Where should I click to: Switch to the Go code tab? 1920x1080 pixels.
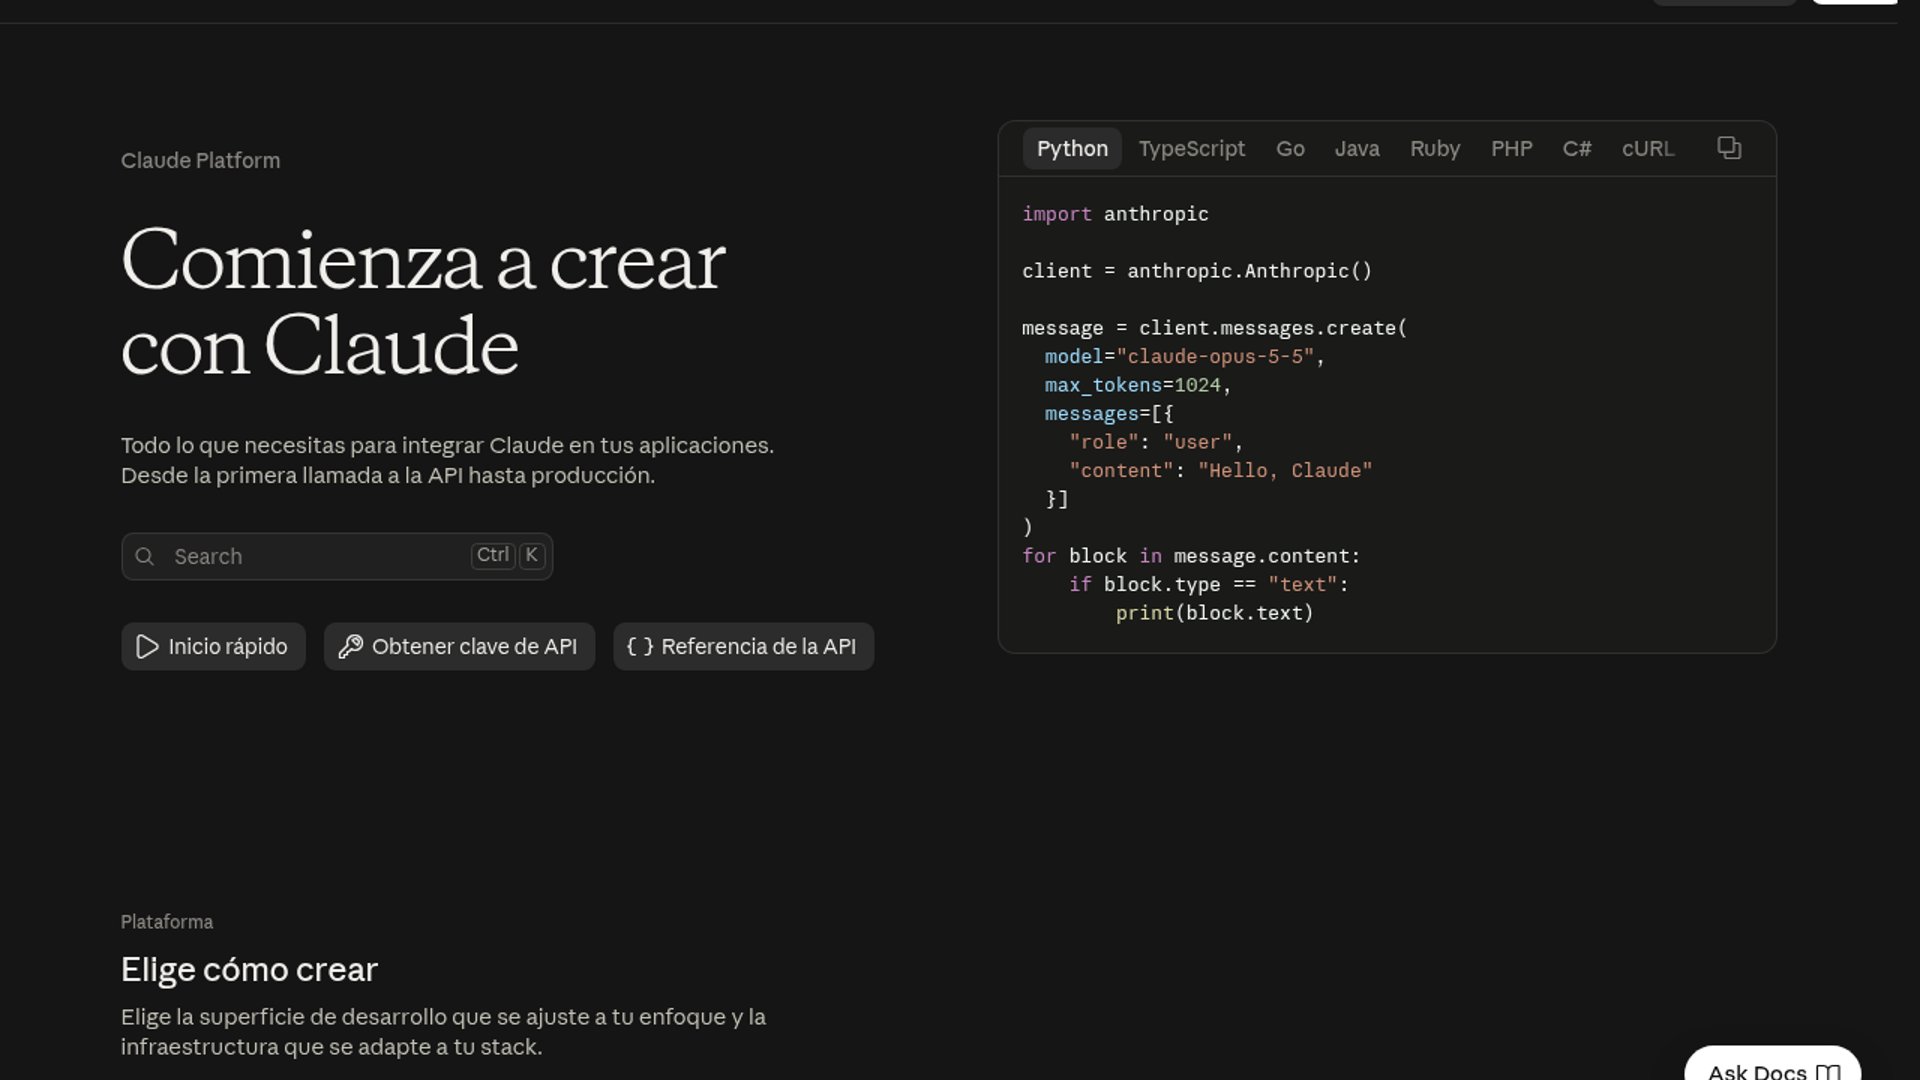coord(1290,149)
